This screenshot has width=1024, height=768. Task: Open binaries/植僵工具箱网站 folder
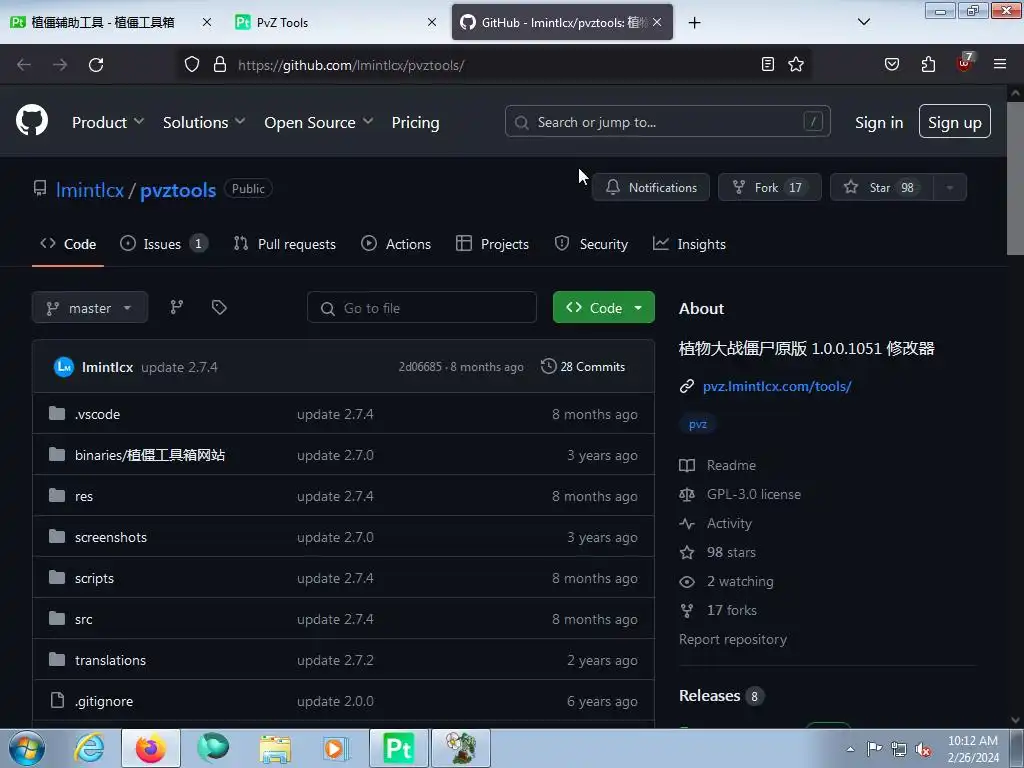pos(150,455)
